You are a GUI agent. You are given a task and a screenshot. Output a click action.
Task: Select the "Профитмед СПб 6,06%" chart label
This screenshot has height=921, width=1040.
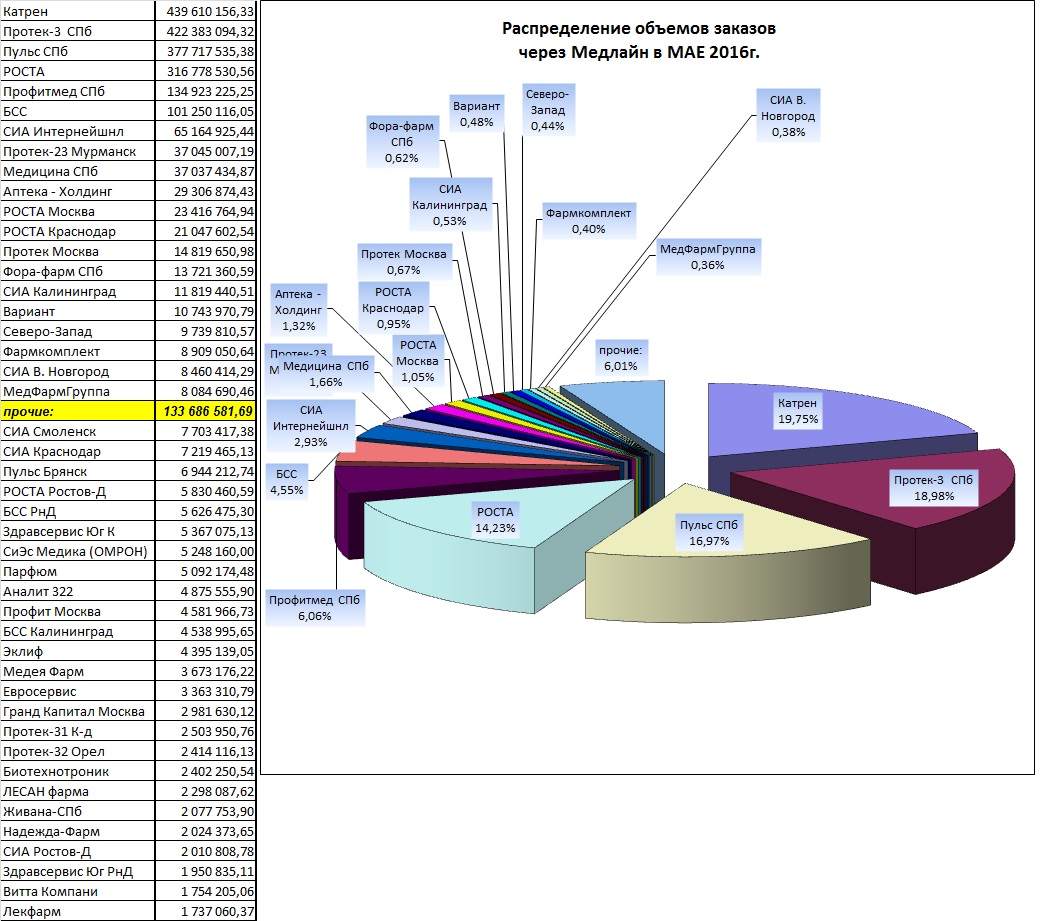click(x=314, y=608)
